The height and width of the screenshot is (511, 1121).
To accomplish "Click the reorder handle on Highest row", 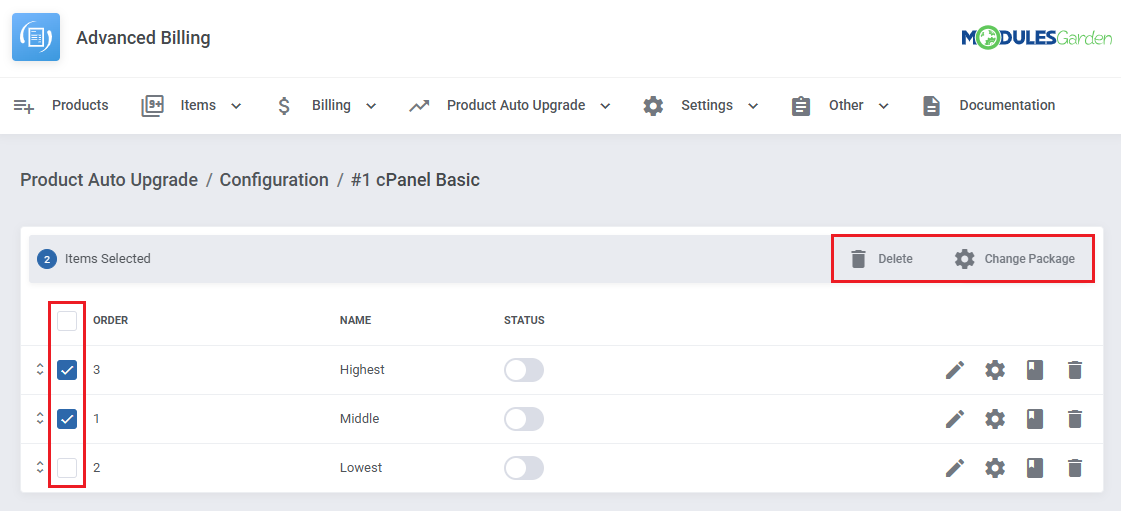I will point(40,370).
